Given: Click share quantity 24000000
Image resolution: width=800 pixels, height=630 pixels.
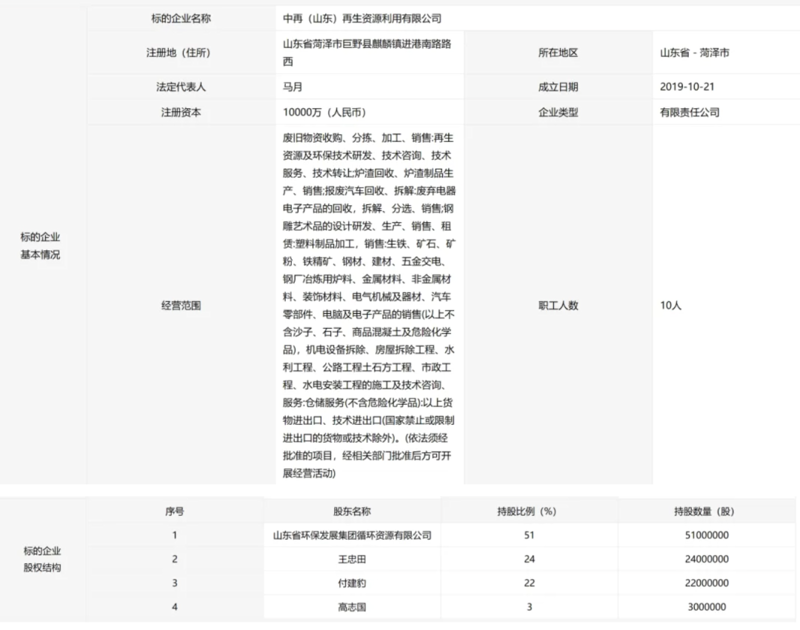Looking at the screenshot, I should (x=707, y=559).
